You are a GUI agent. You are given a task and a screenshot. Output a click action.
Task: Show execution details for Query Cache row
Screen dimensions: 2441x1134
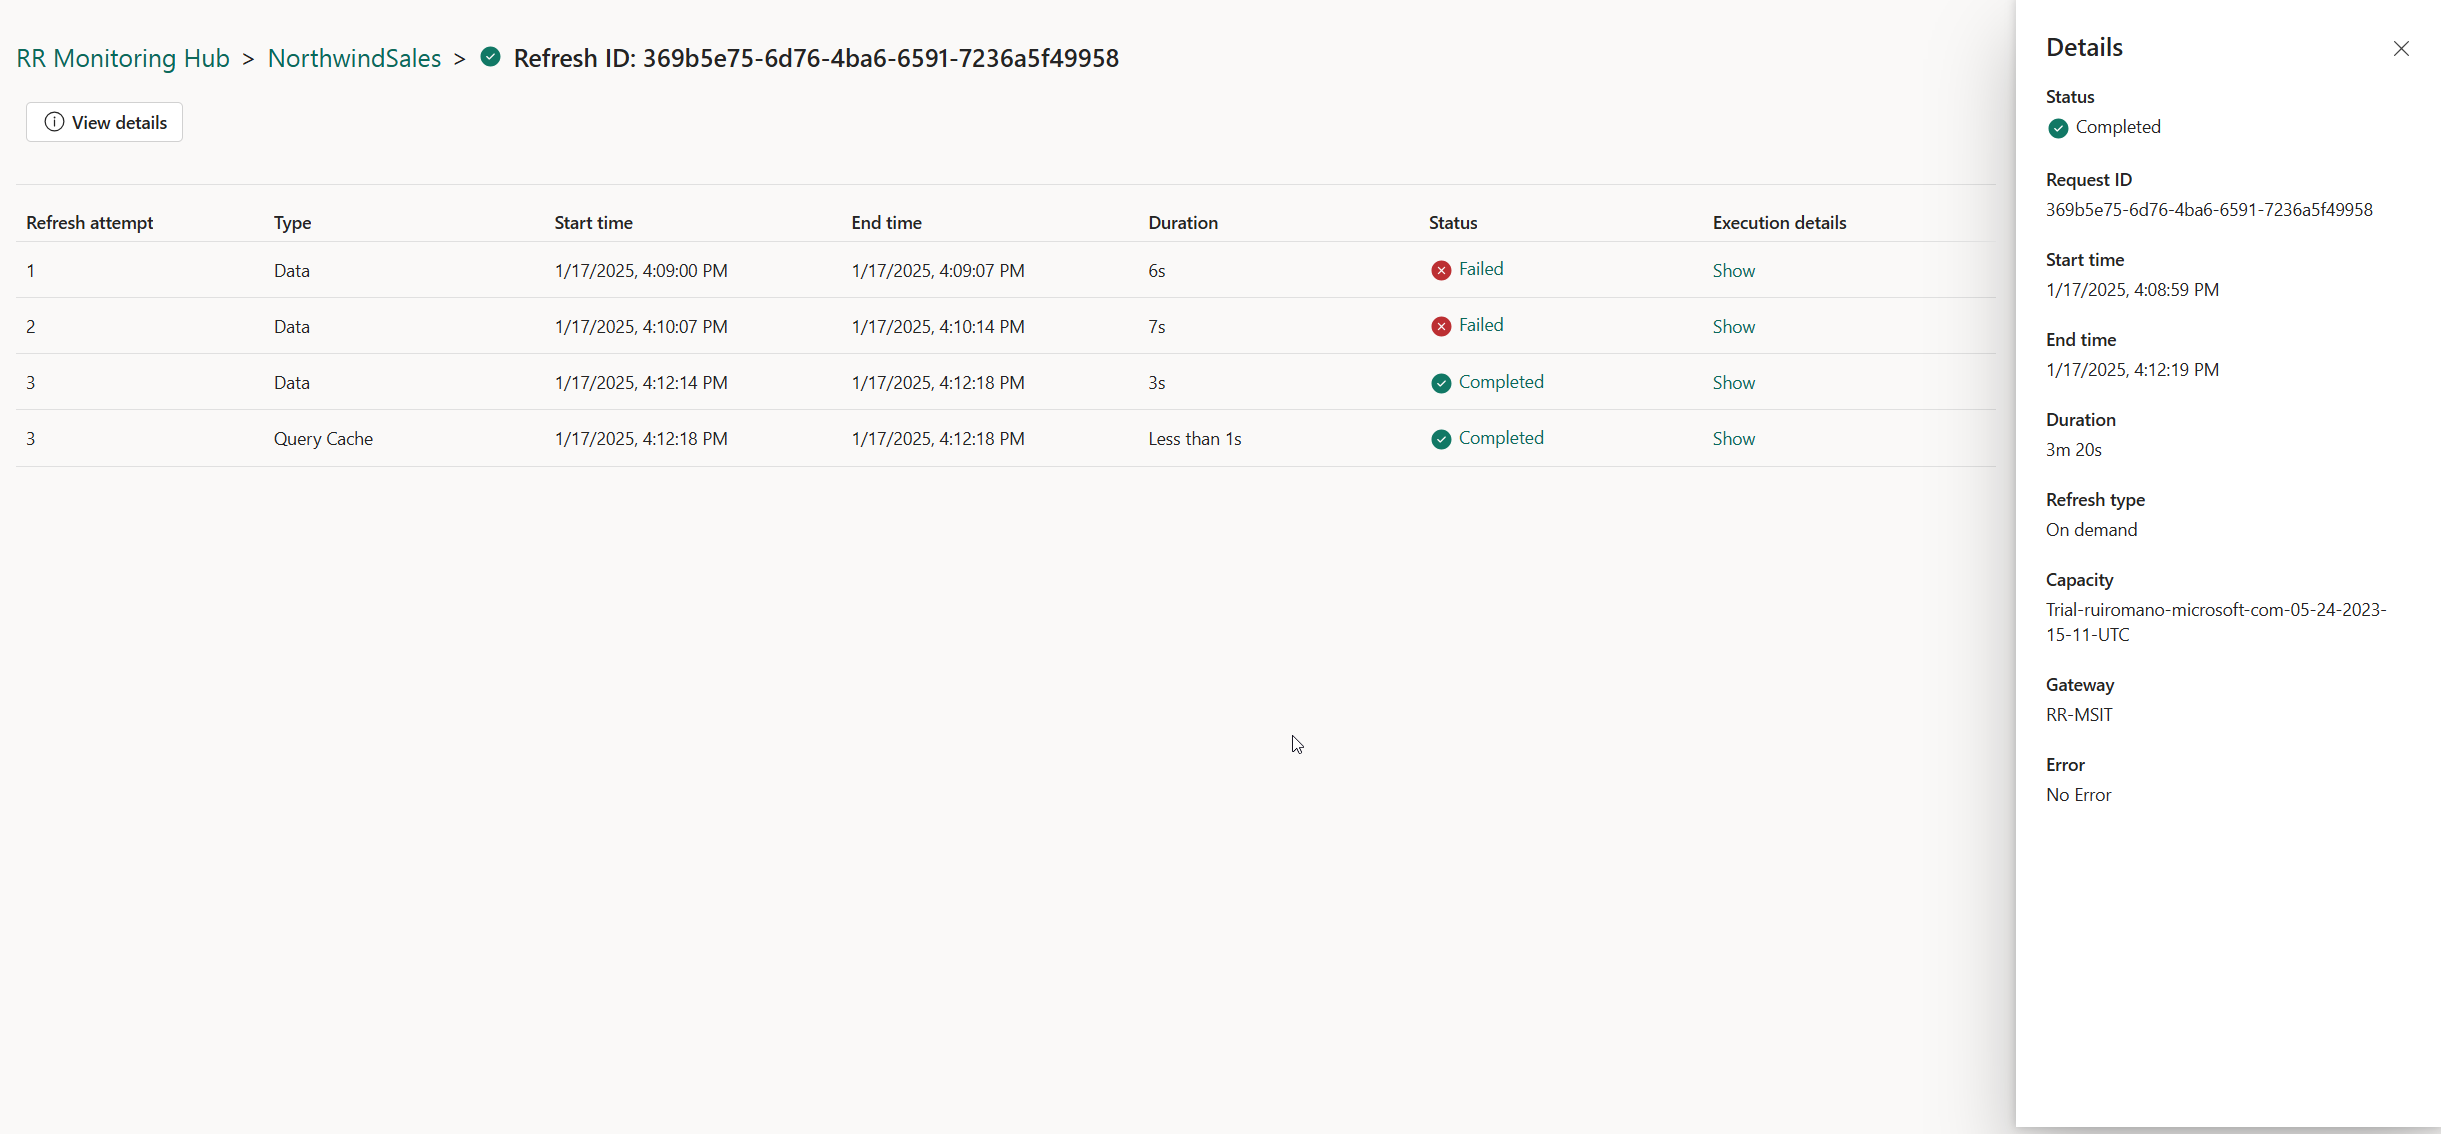(1734, 439)
